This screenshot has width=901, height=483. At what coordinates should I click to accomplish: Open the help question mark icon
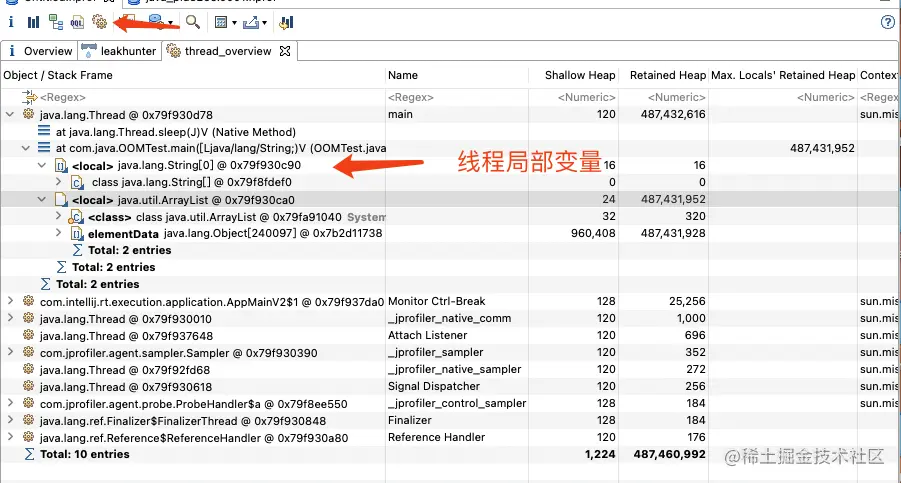[x=888, y=22]
